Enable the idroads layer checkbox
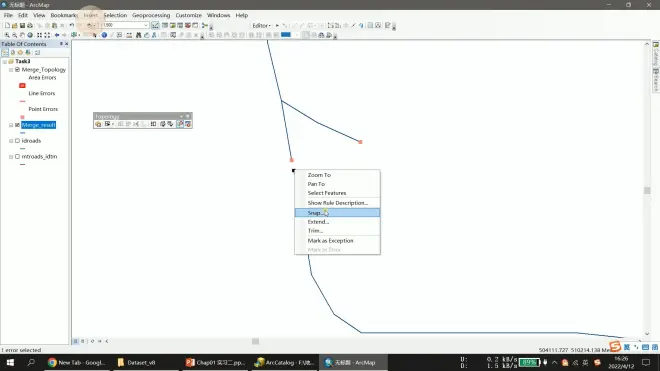 (x=17, y=141)
